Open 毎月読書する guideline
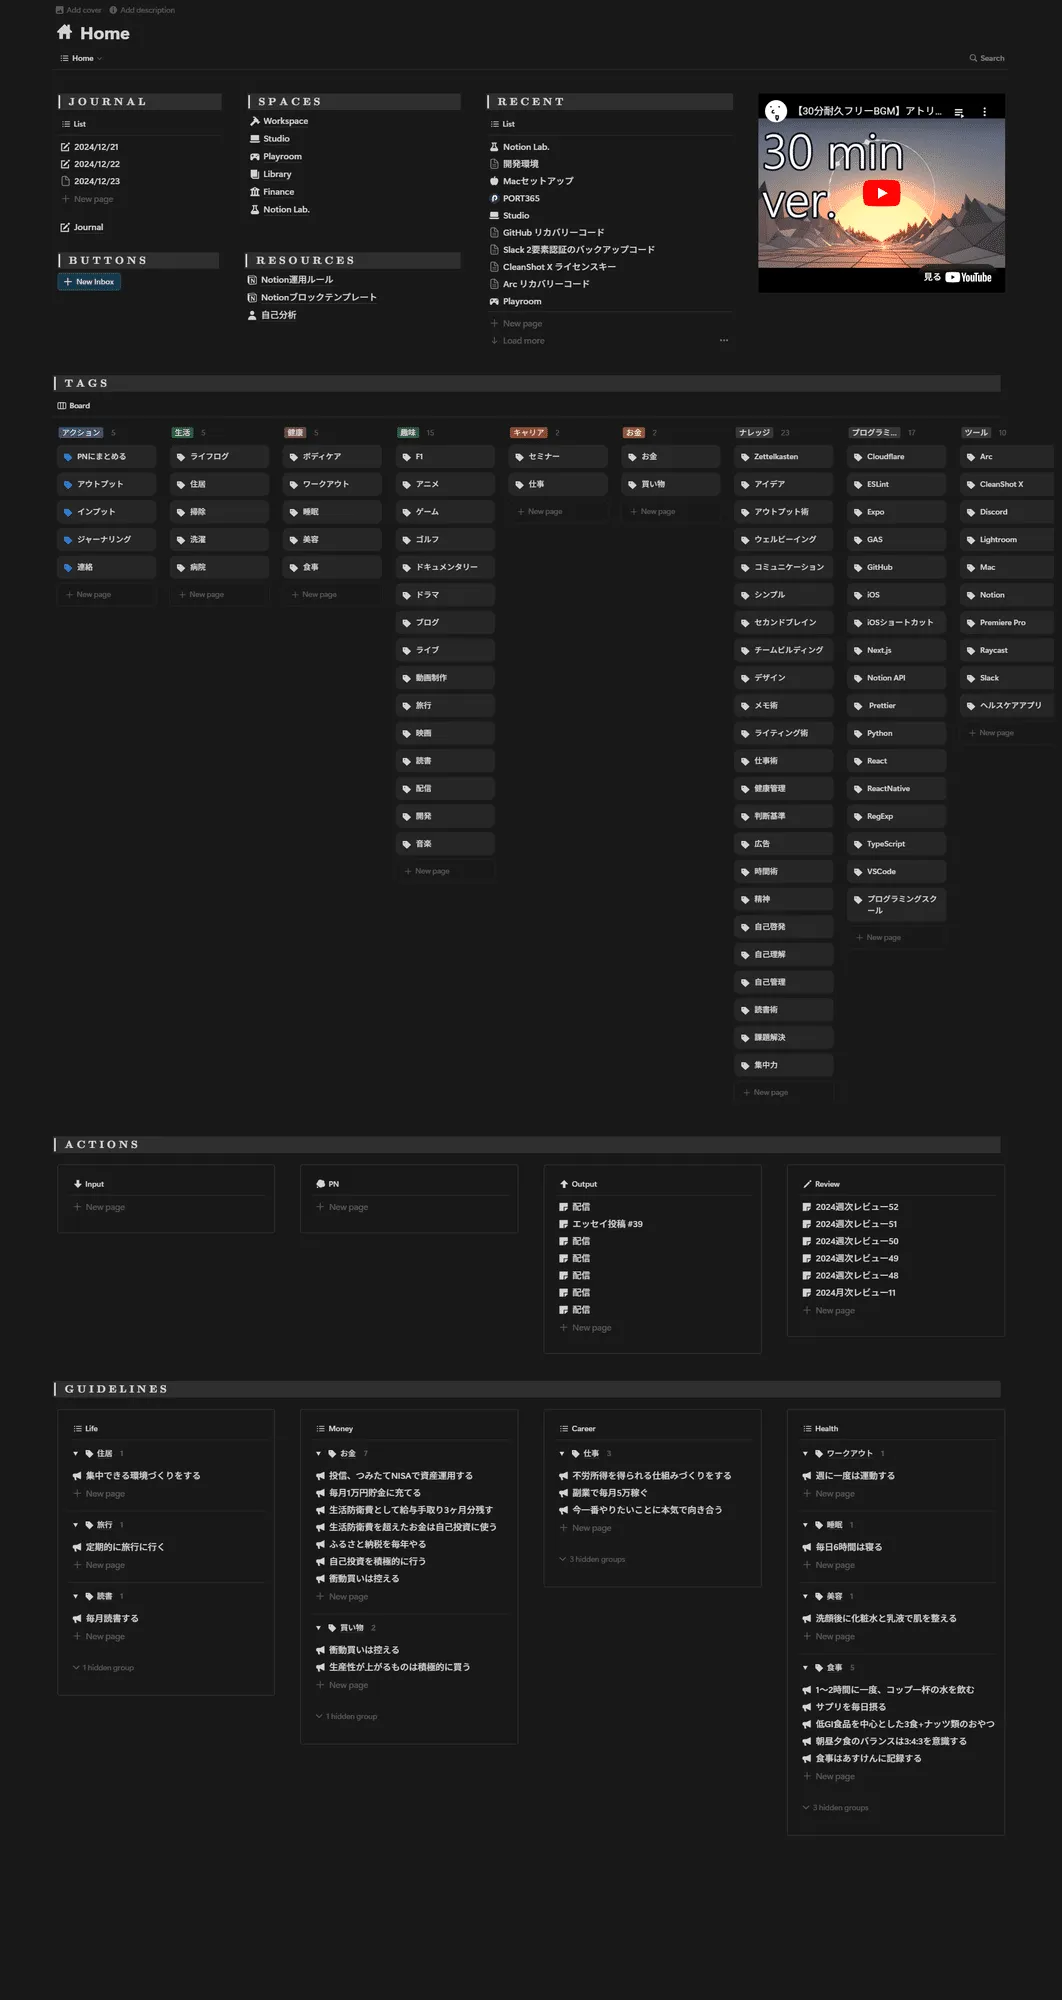 105,1619
